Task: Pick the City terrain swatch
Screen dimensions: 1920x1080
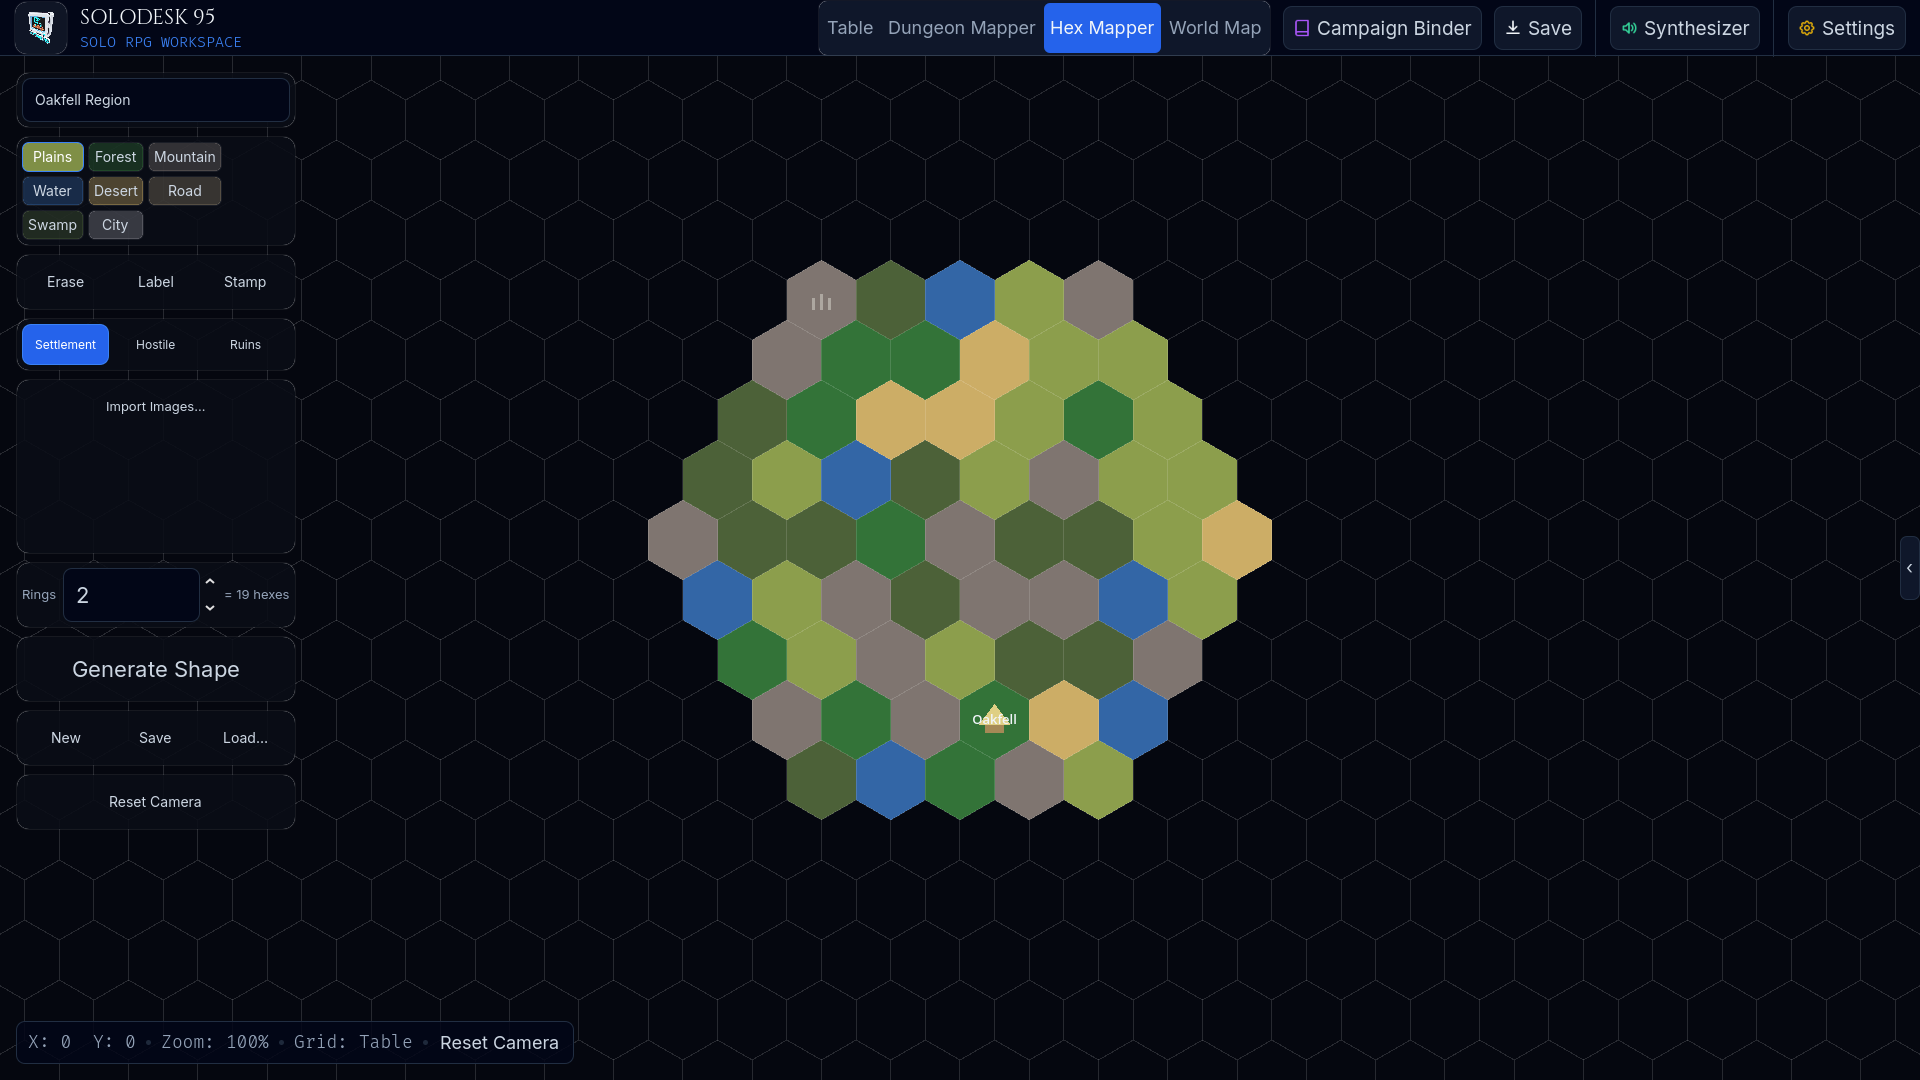Action: tap(116, 225)
